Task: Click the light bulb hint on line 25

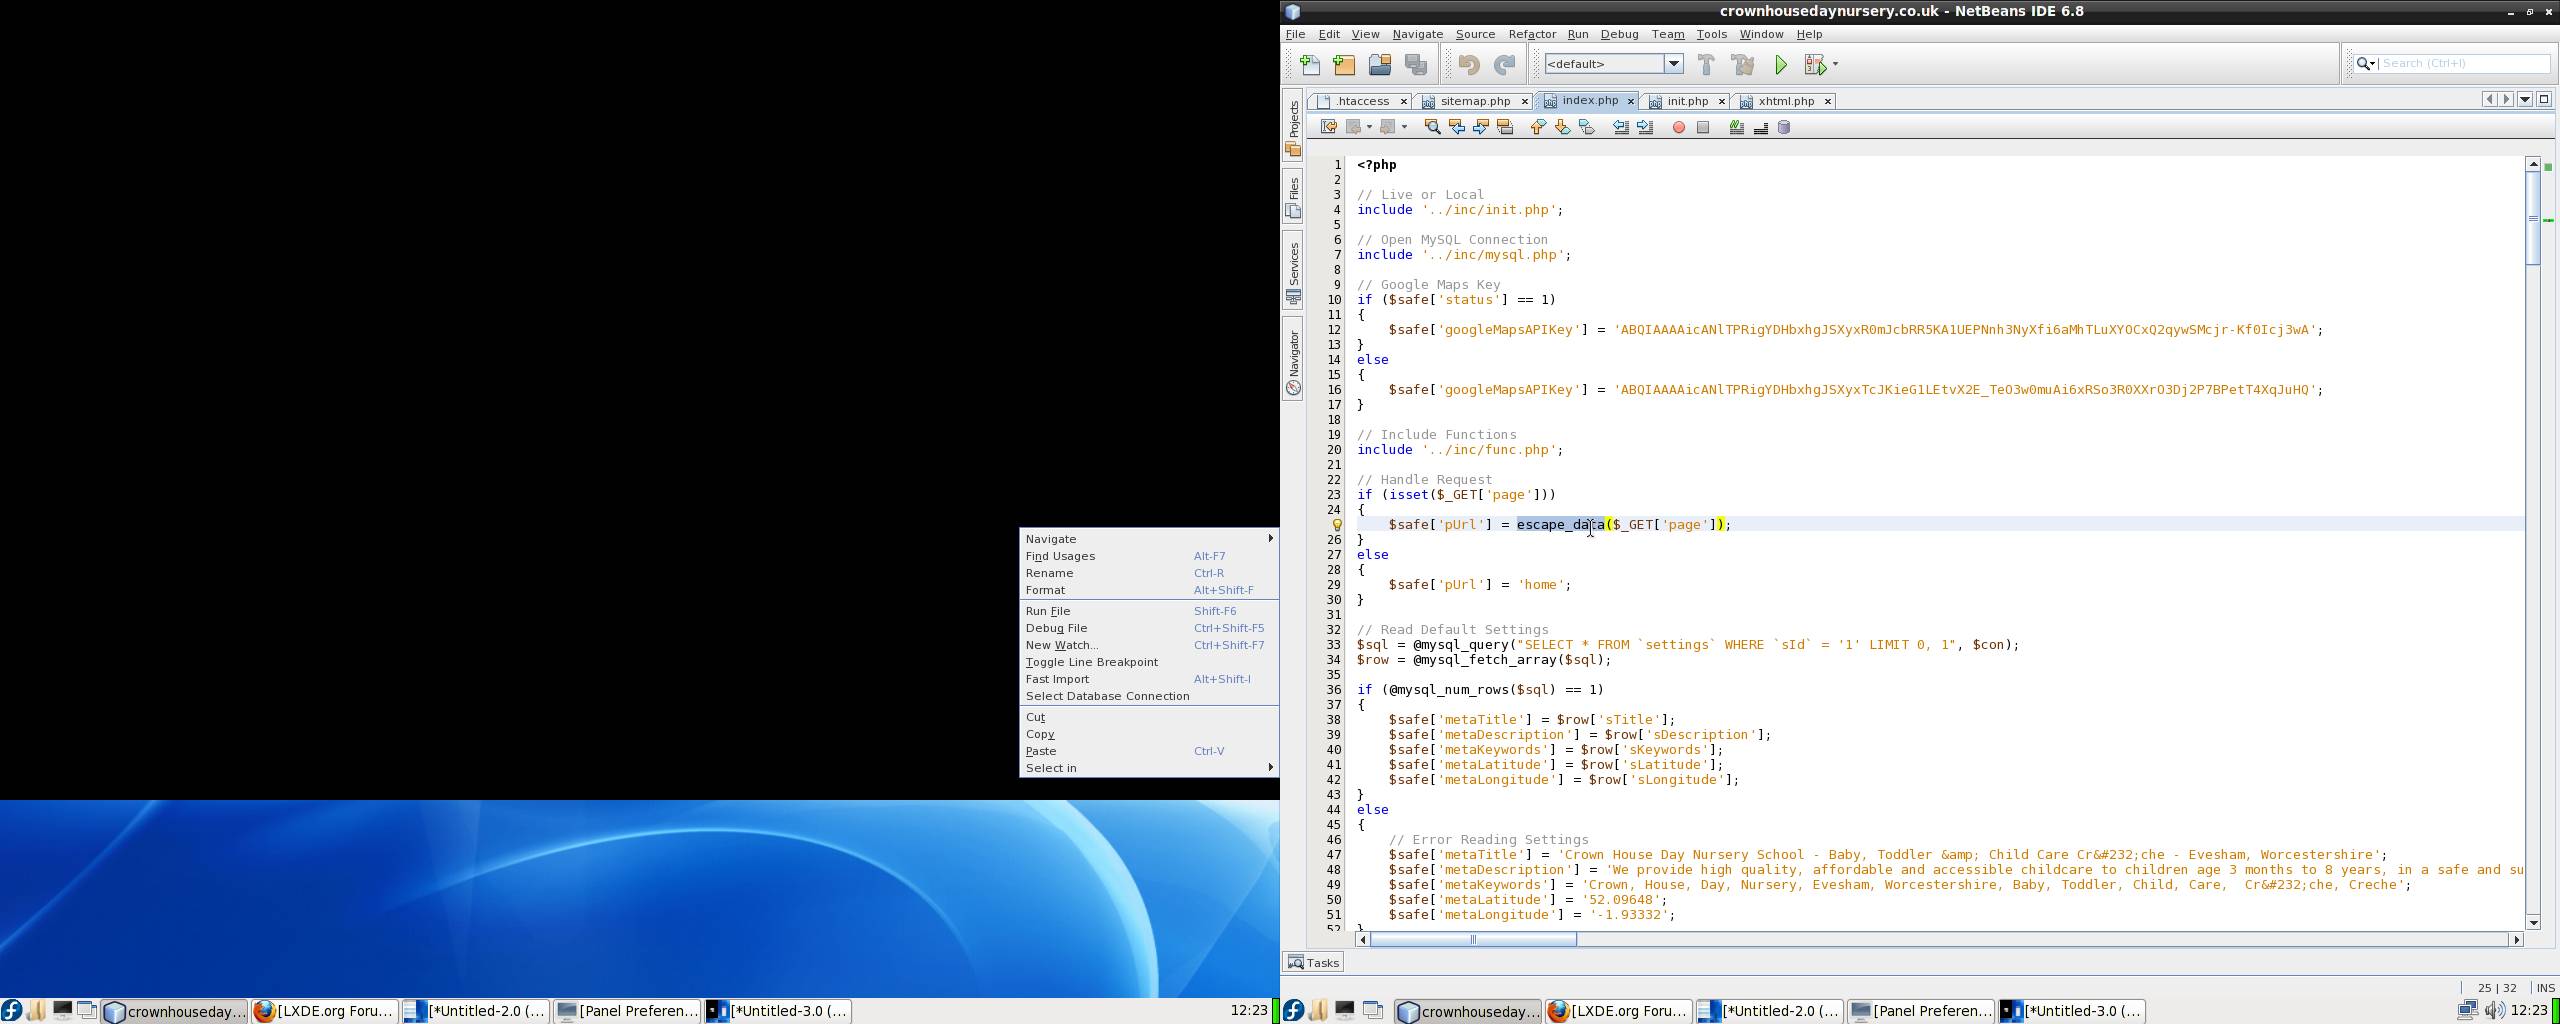Action: coord(1336,524)
